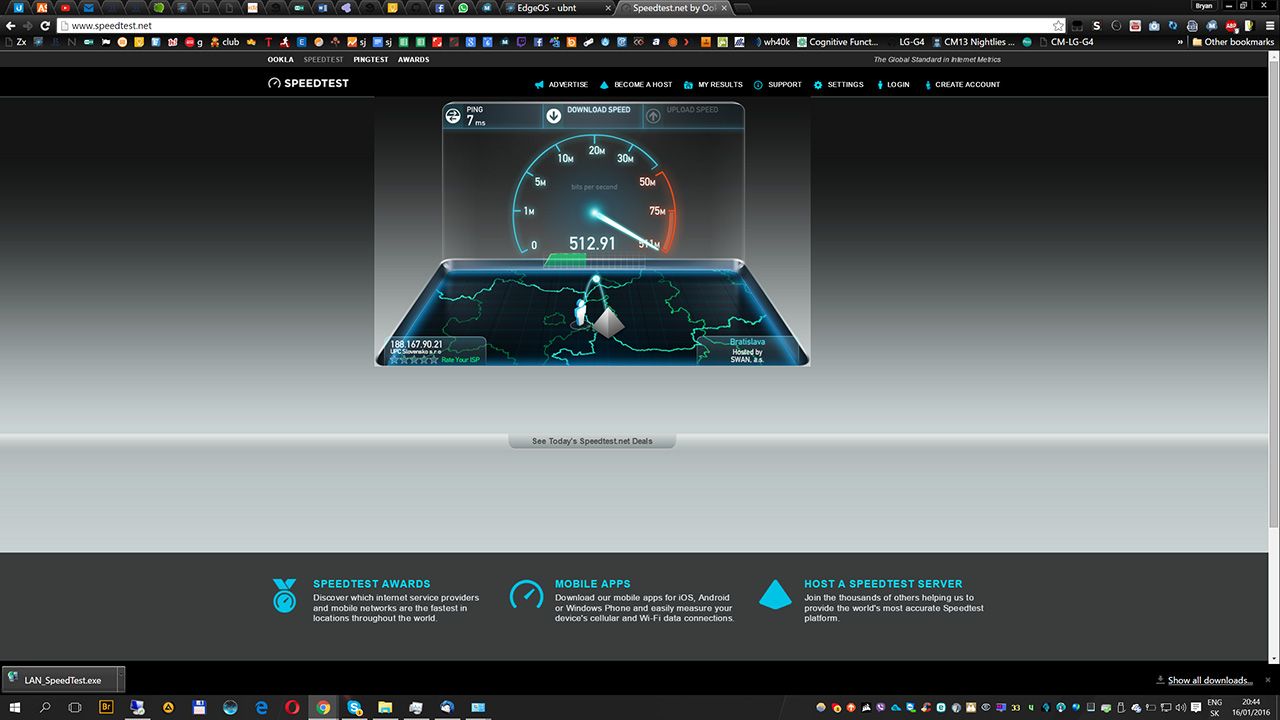Click the Speedtest logo in the header
1280x720 pixels.
point(308,83)
